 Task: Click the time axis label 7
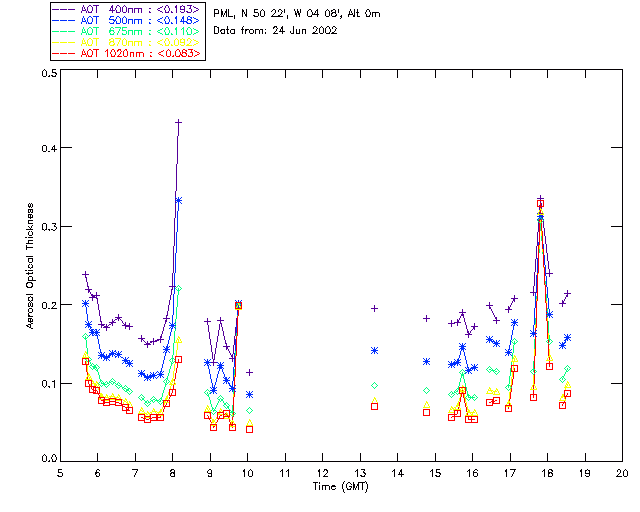(x=135, y=473)
